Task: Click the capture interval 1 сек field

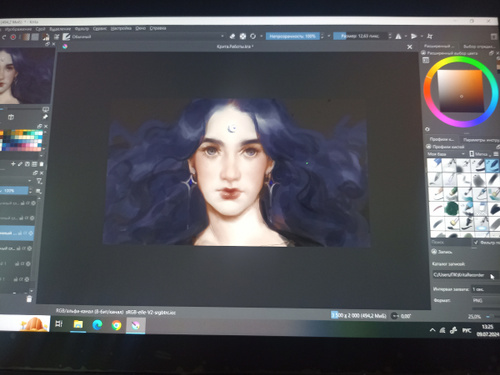Action: click(x=485, y=289)
